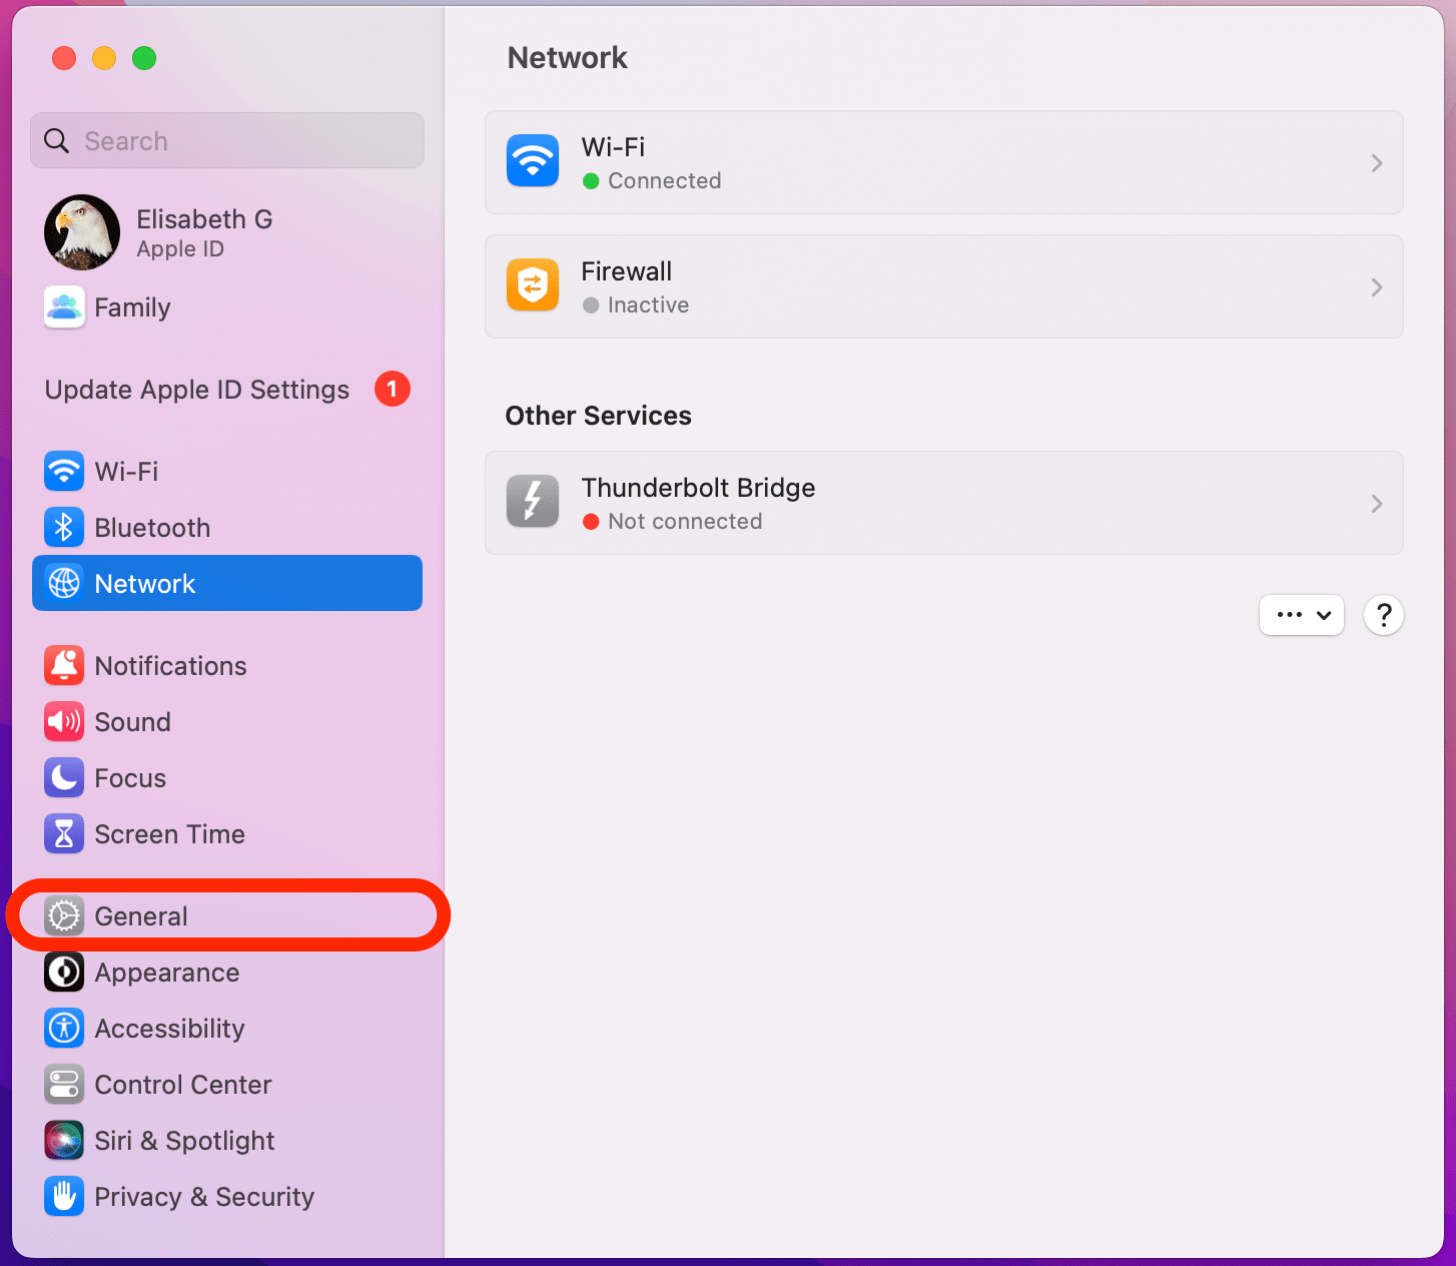Image resolution: width=1456 pixels, height=1266 pixels.
Task: Select the Wi-Fi icon in the sidebar
Action: (63, 471)
